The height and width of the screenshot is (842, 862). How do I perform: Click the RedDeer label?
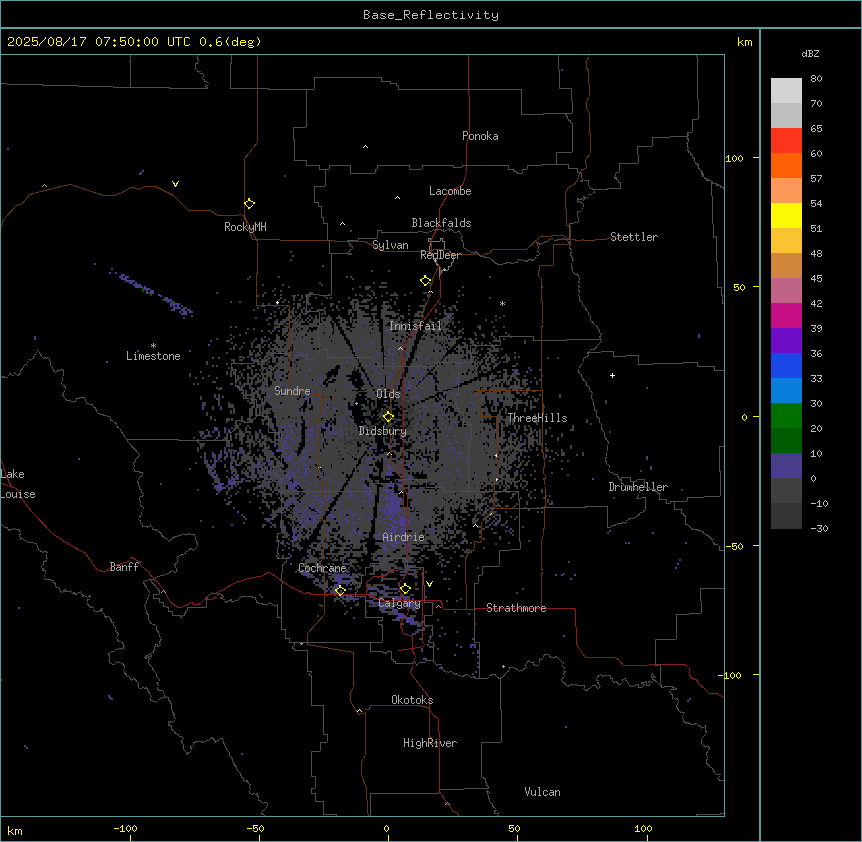point(440,255)
